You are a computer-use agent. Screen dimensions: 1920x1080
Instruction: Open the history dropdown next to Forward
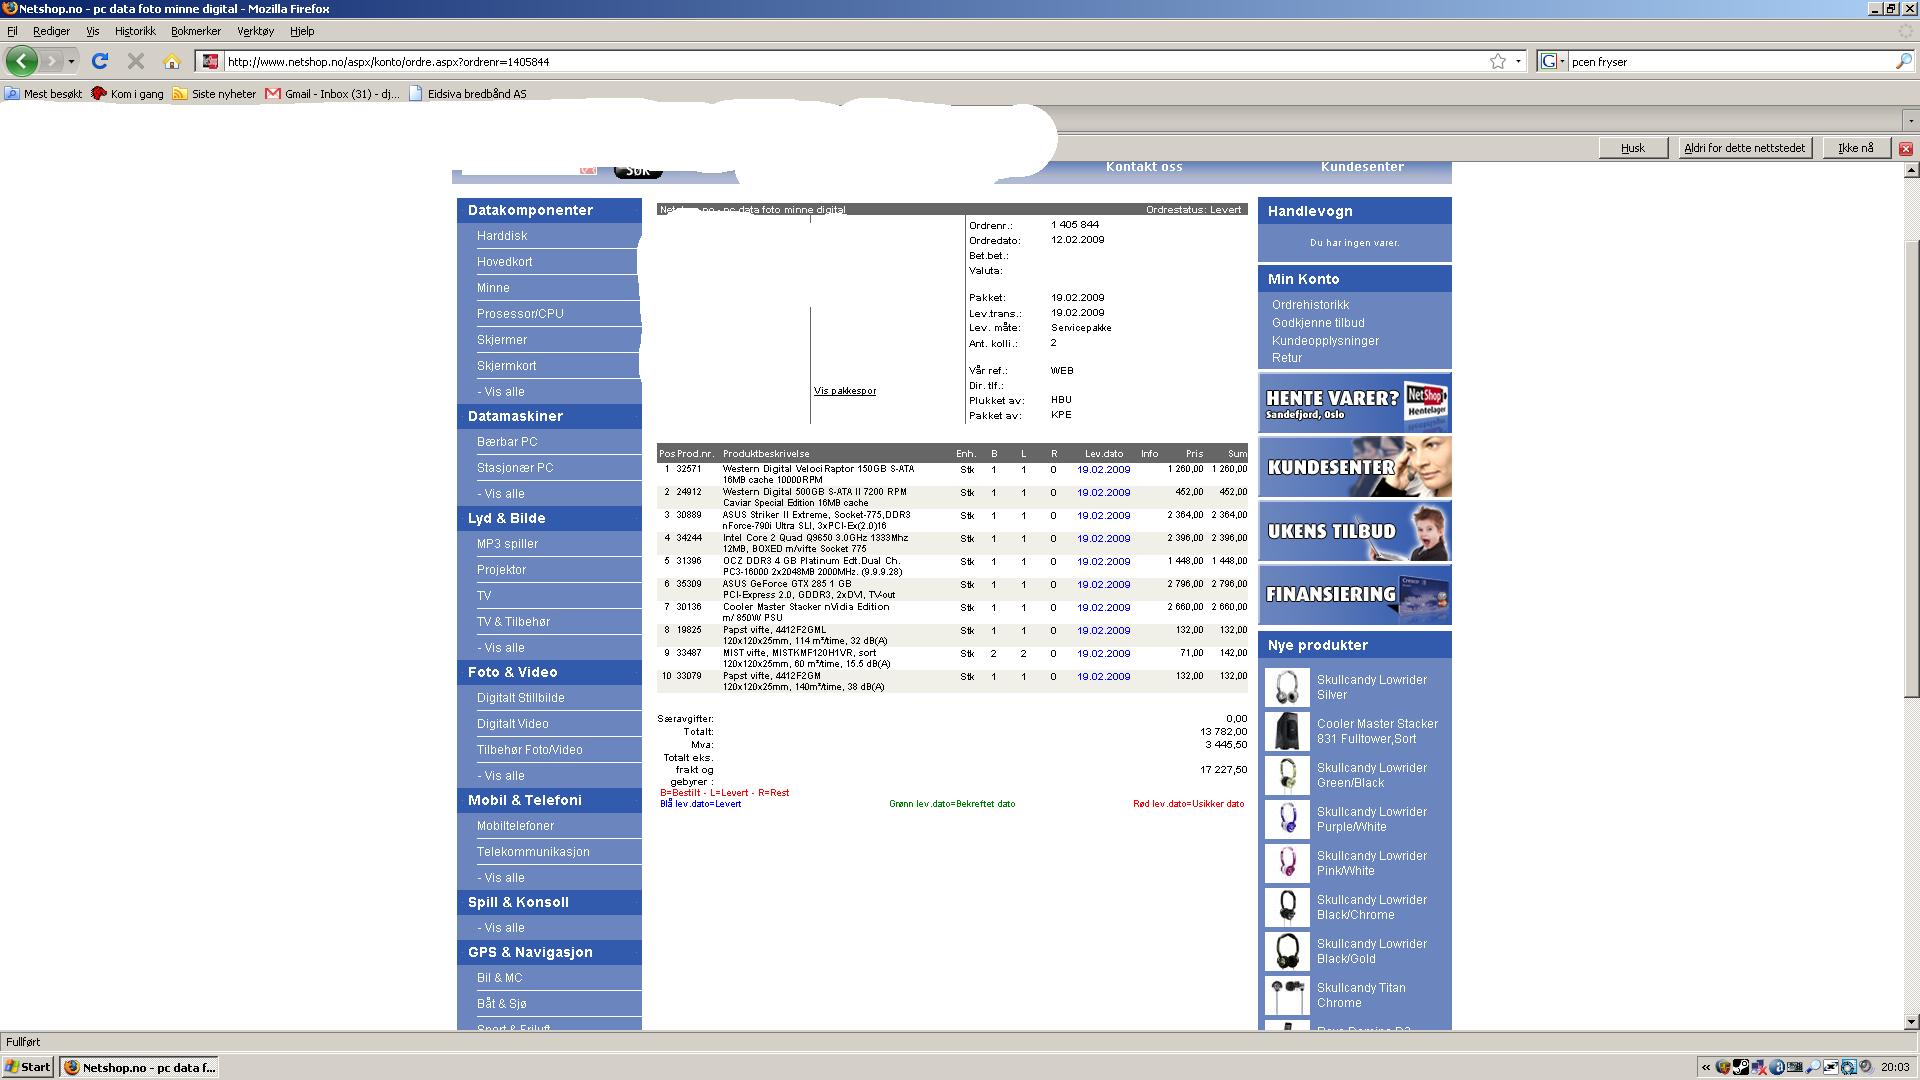tap(71, 61)
